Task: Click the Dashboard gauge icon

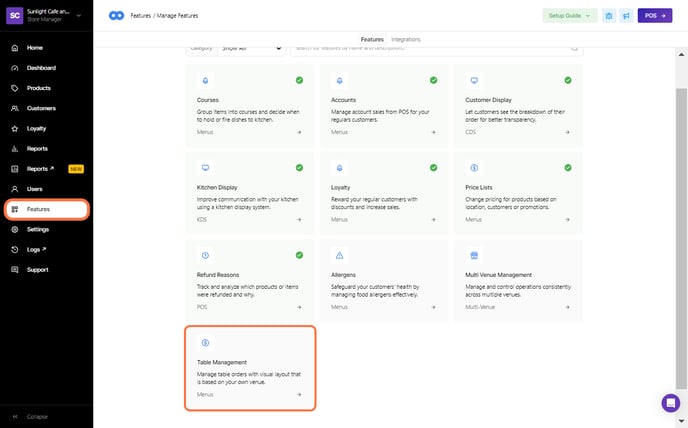Action: click(15, 68)
